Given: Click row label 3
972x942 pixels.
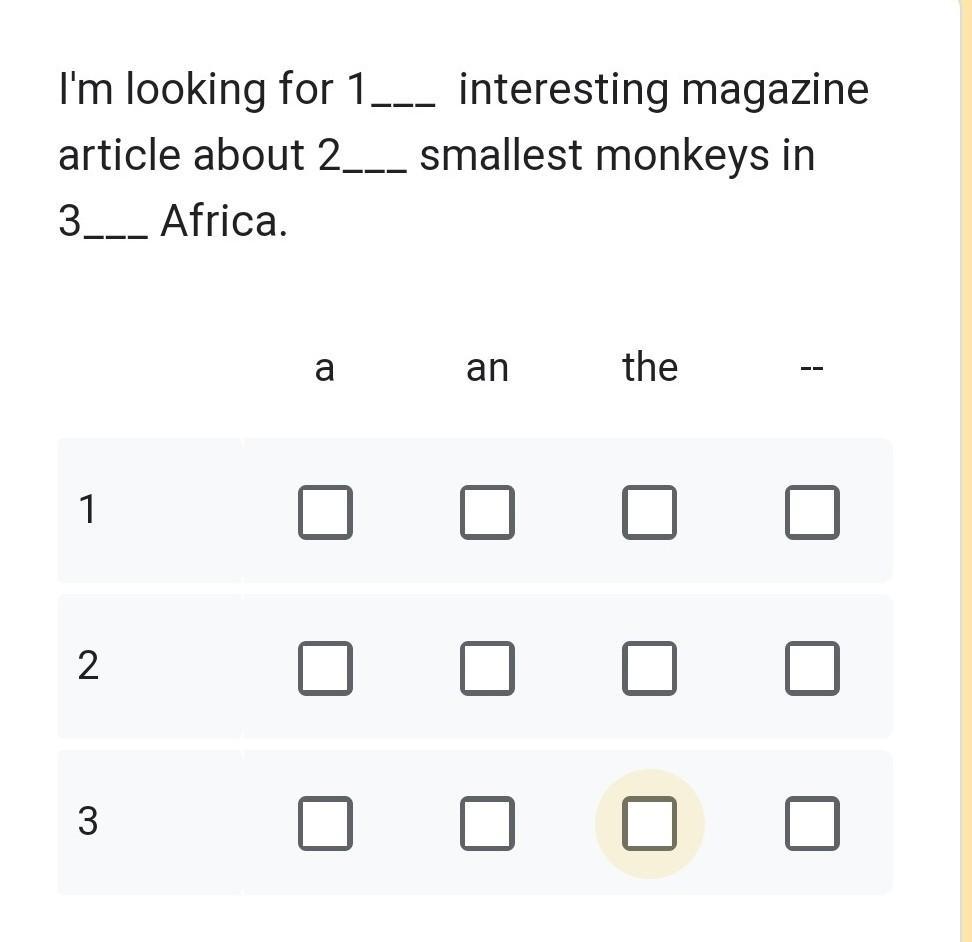Looking at the screenshot, I should pyautogui.click(x=88, y=821).
